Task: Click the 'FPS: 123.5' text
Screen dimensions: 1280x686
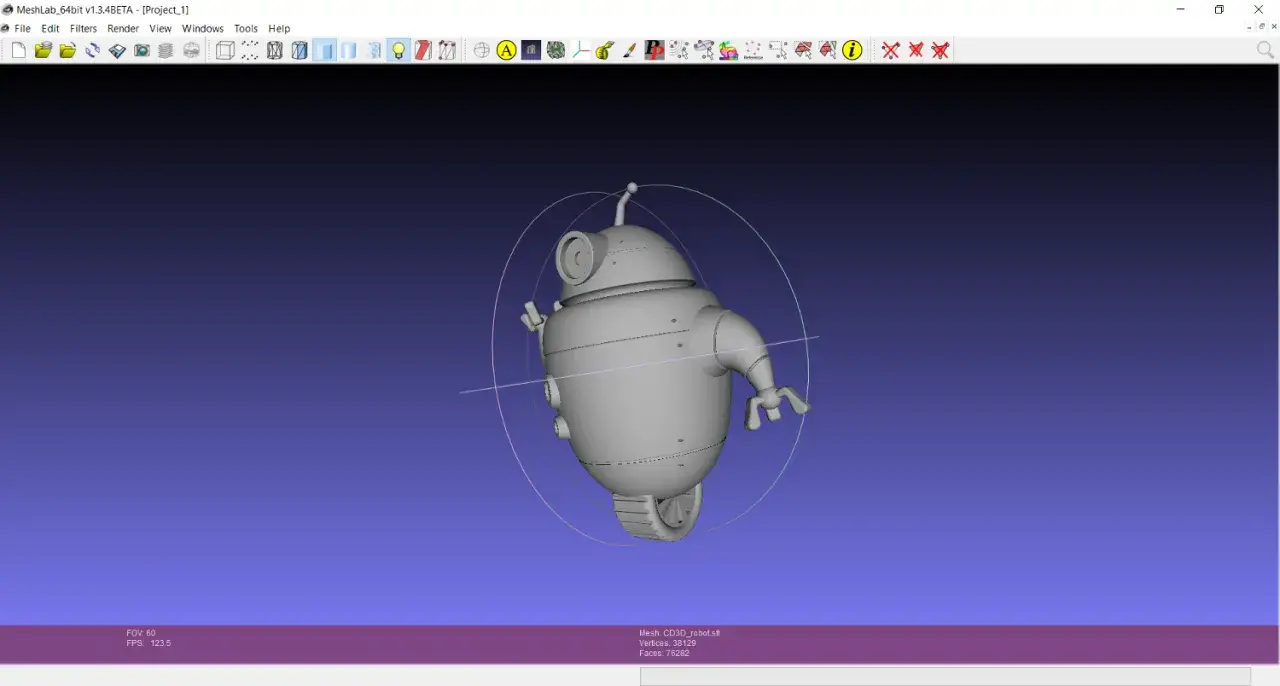Action: [x=149, y=643]
